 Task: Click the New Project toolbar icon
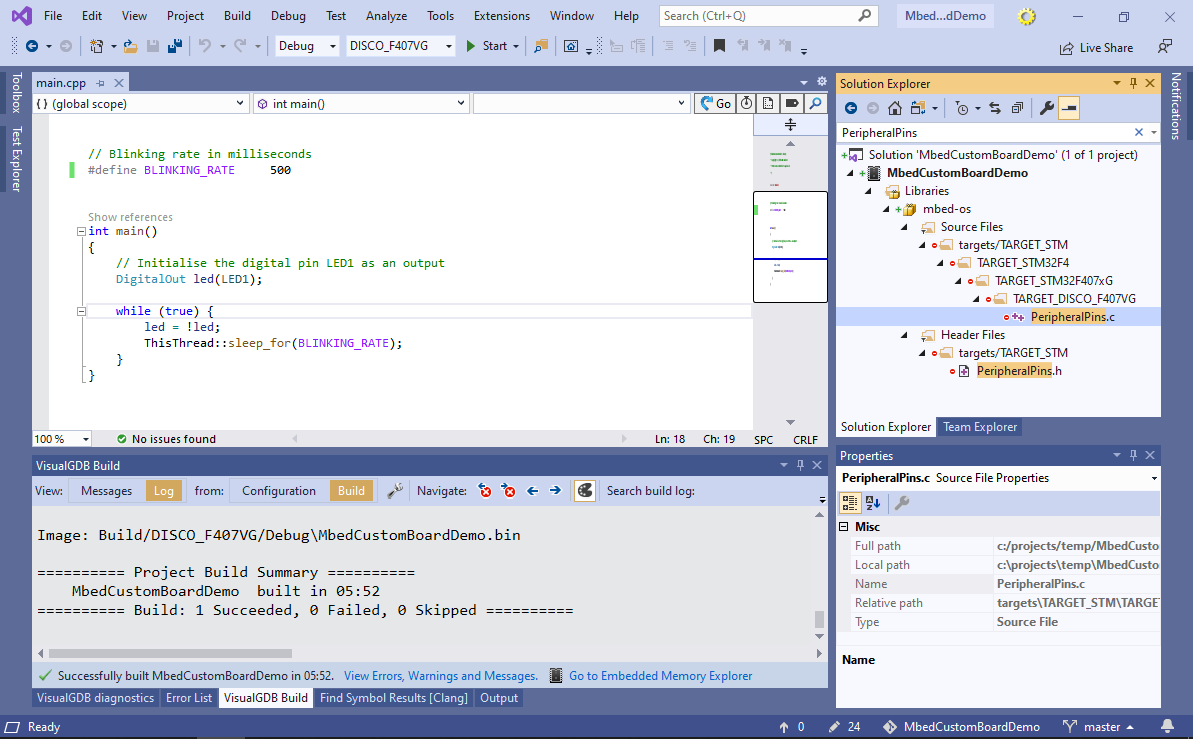[x=96, y=46]
